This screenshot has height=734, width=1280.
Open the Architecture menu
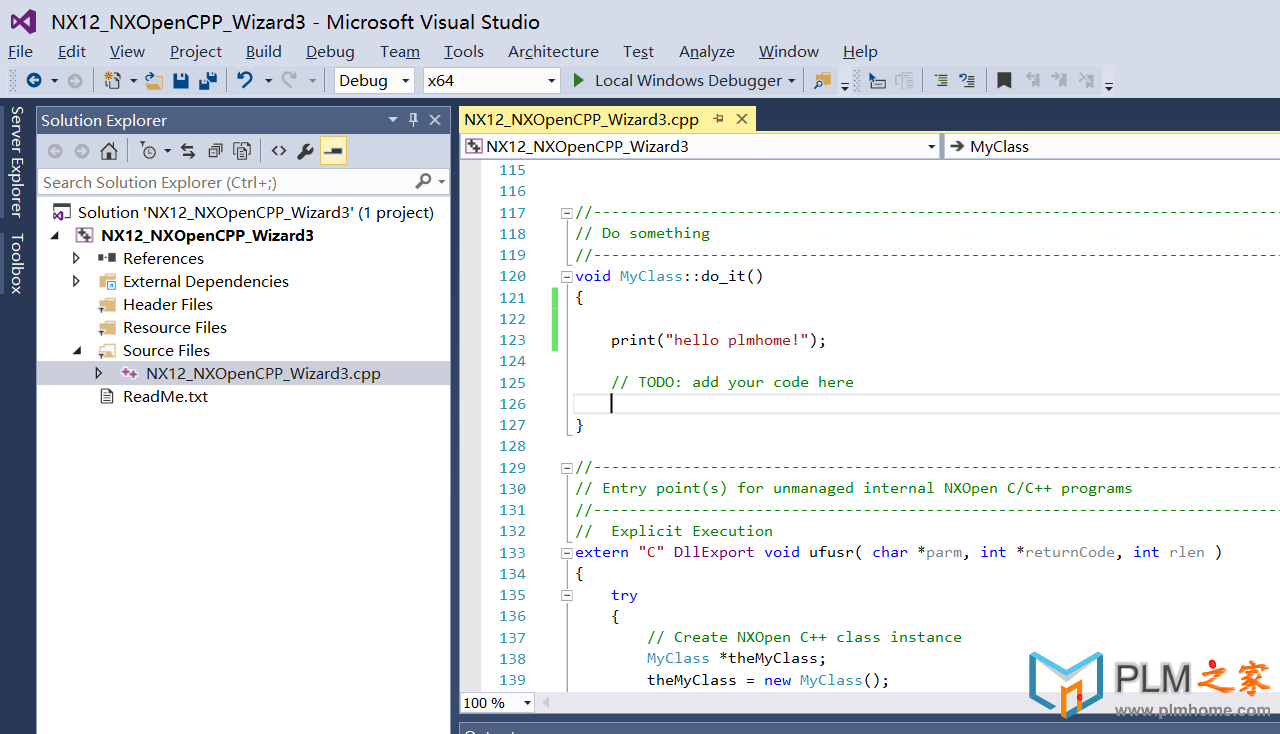[553, 51]
